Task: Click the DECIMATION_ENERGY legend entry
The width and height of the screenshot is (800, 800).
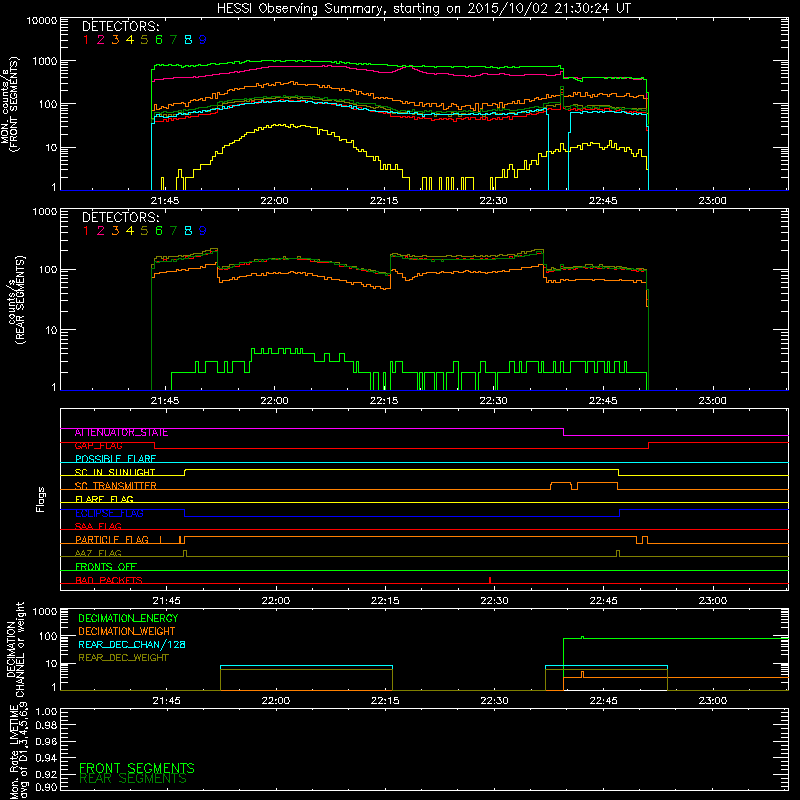Action: tap(128, 618)
